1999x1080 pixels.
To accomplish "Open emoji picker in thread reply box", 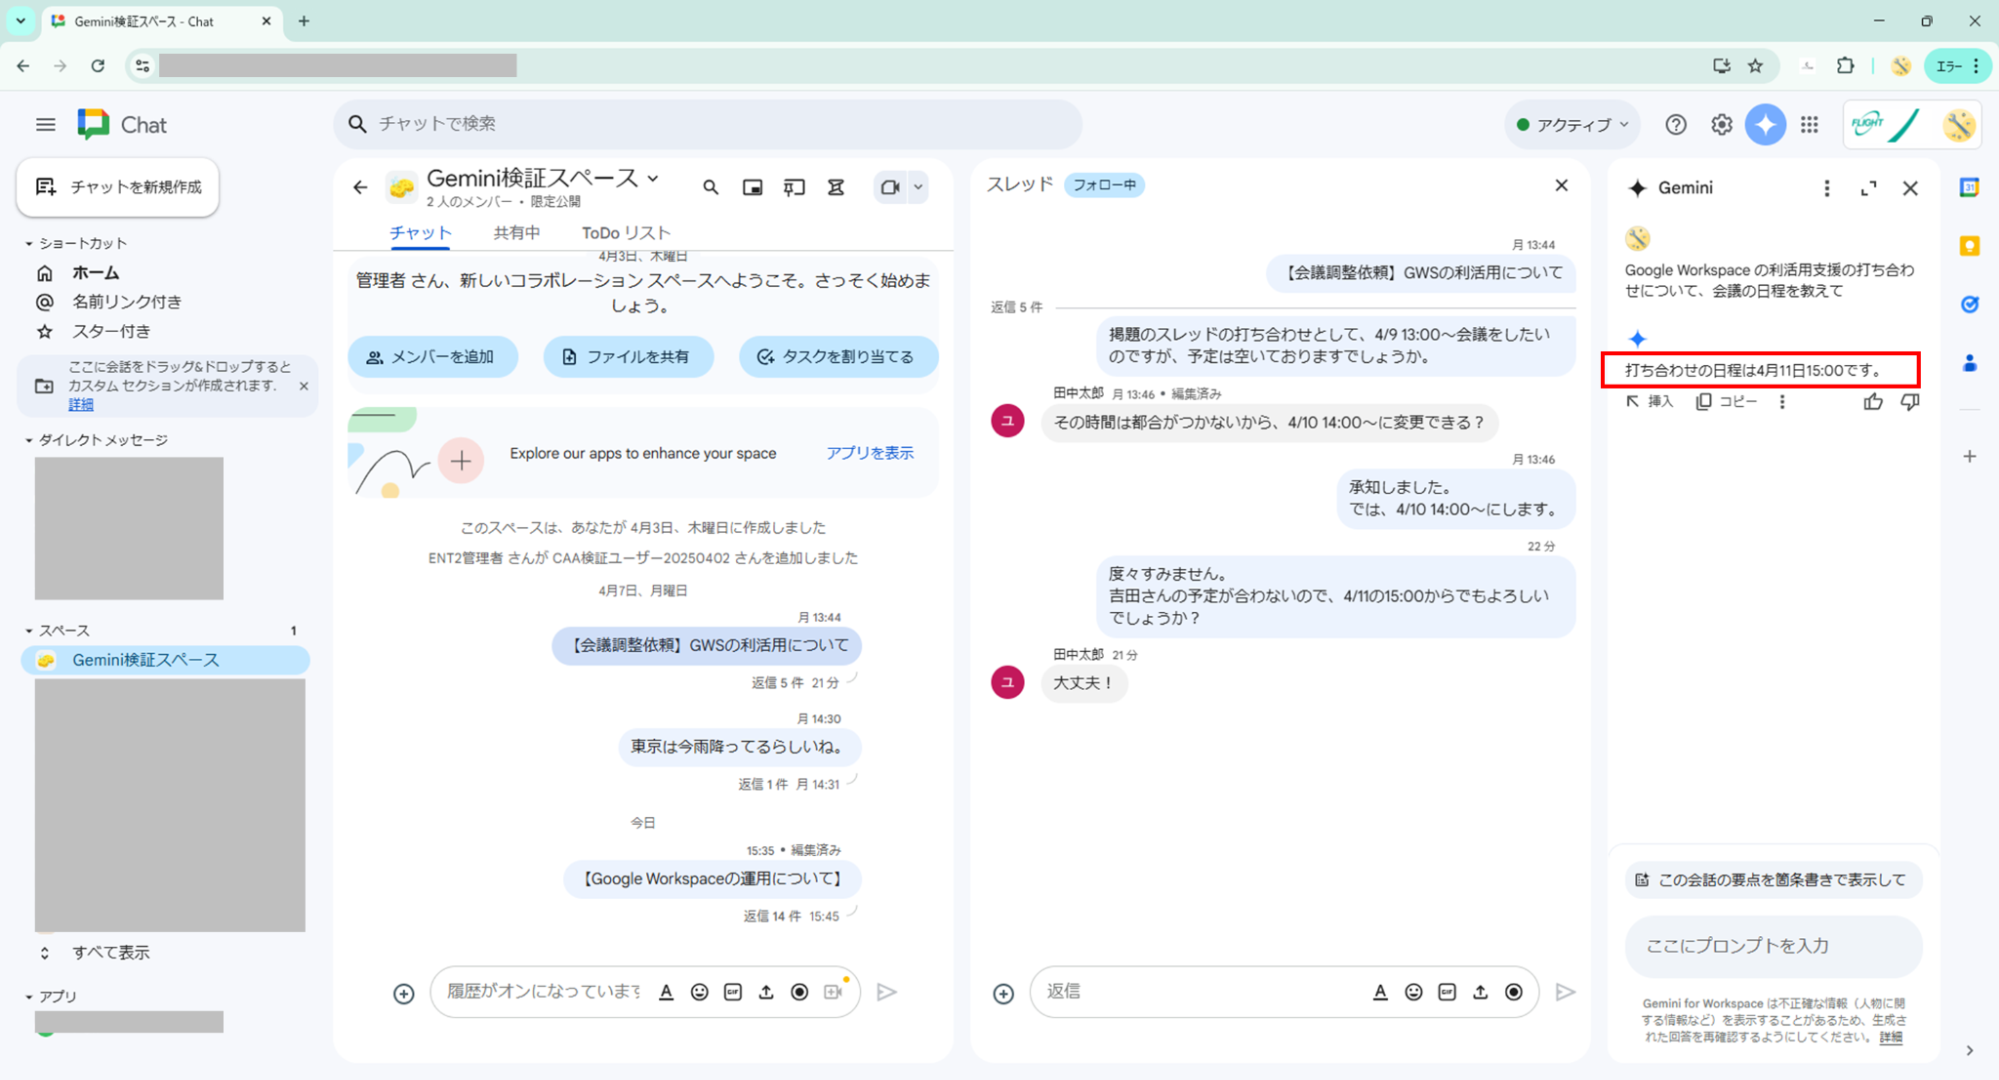I will (x=1413, y=992).
